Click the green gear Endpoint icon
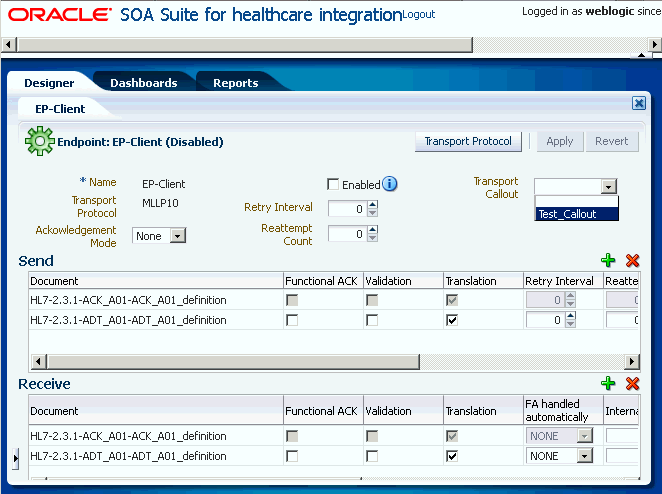The height and width of the screenshot is (494, 662). 40,141
